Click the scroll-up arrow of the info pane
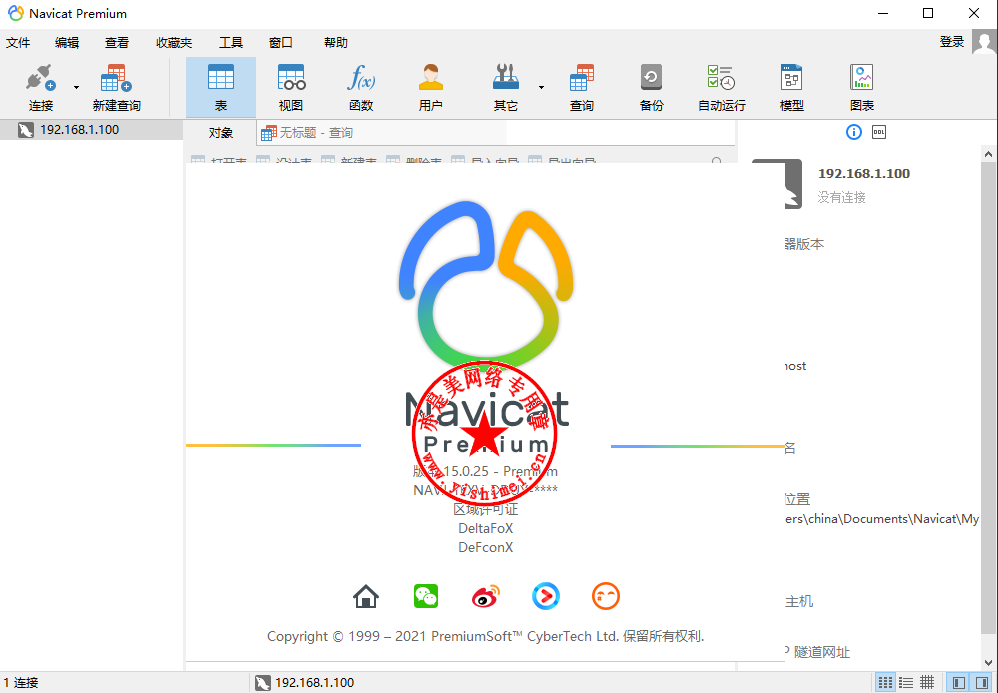998x693 pixels. pyautogui.click(x=988, y=154)
